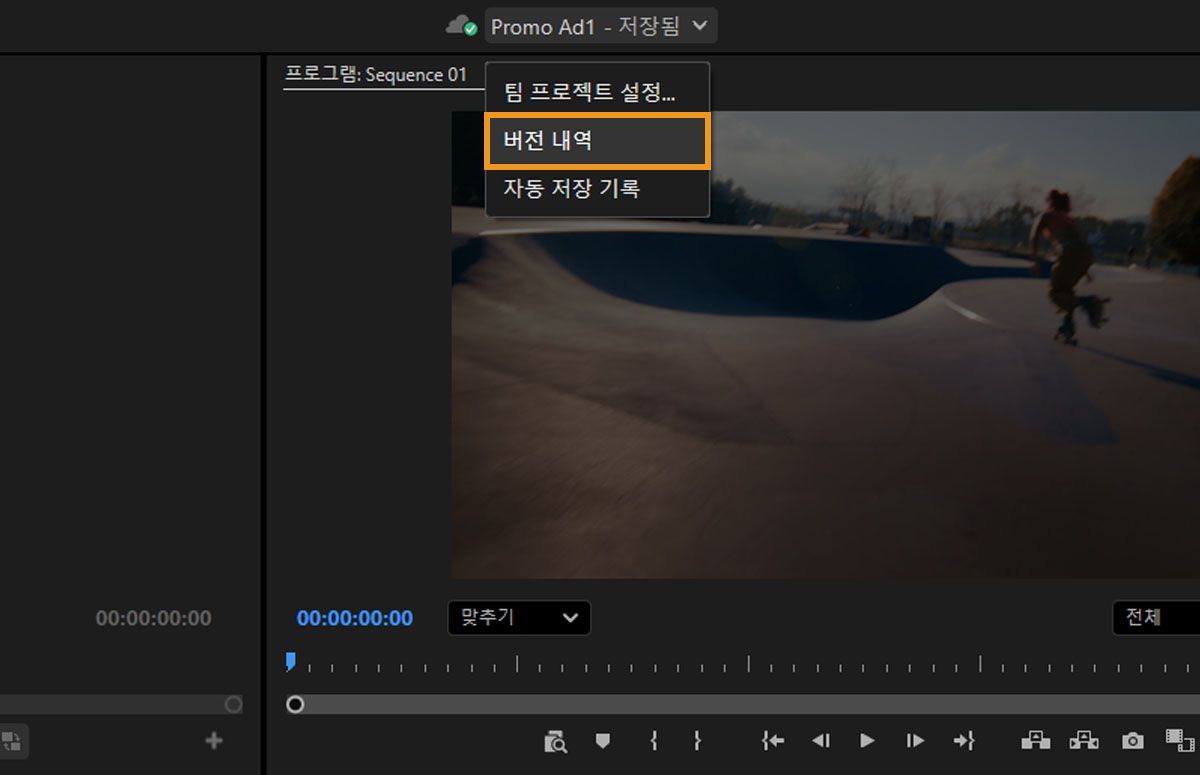This screenshot has height=775, width=1200.
Task: Extract the selected range from the sequence
Action: point(1083,741)
